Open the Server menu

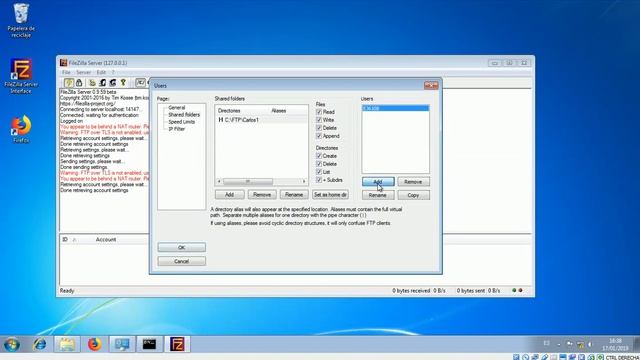[x=83, y=72]
